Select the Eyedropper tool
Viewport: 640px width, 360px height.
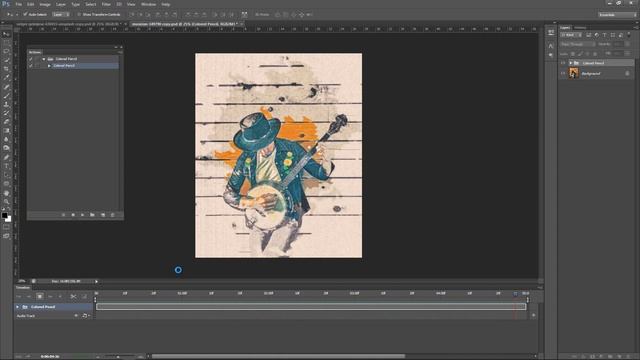pos(6,78)
